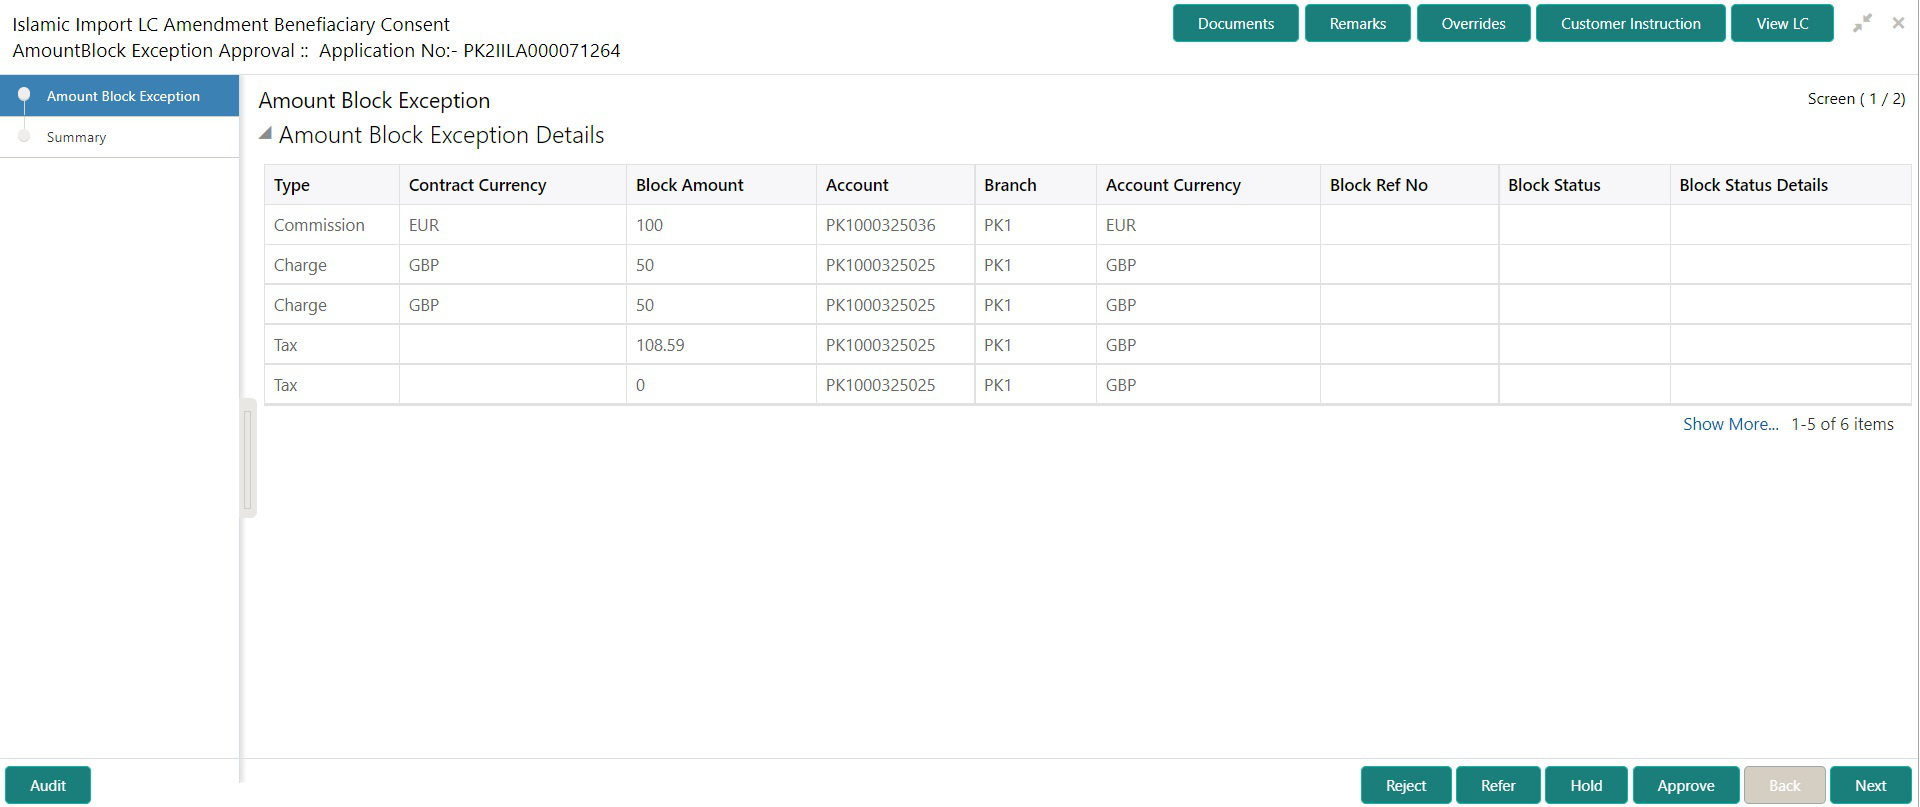Click the Islamic Import LC Amendment title text
Viewport: 1920px width, 807px height.
pos(231,24)
